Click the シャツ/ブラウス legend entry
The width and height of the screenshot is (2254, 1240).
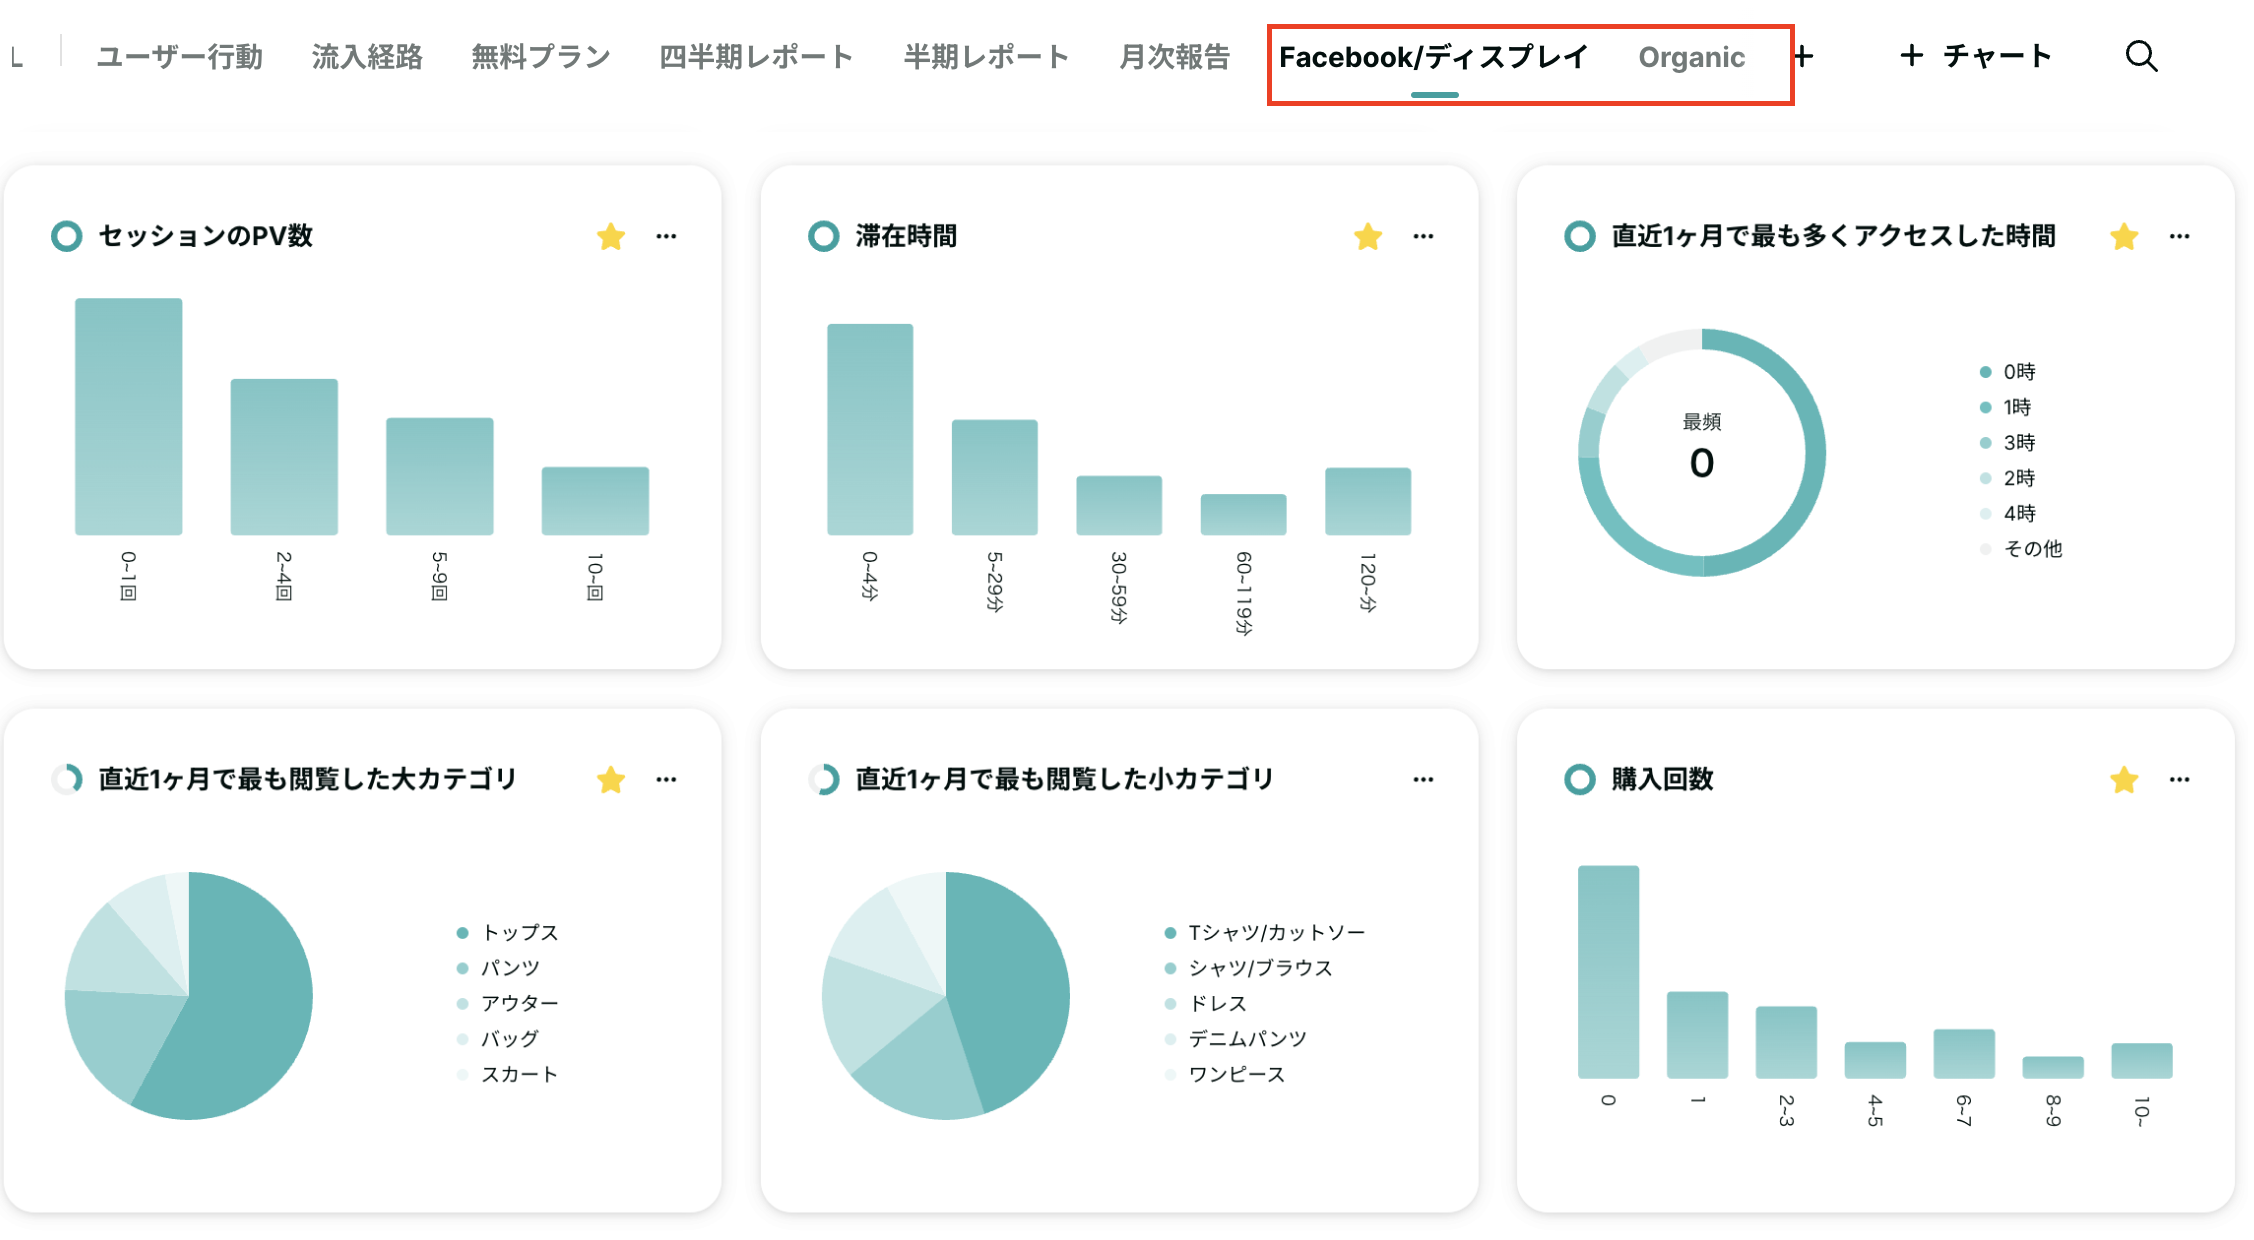pyautogui.click(x=1249, y=968)
